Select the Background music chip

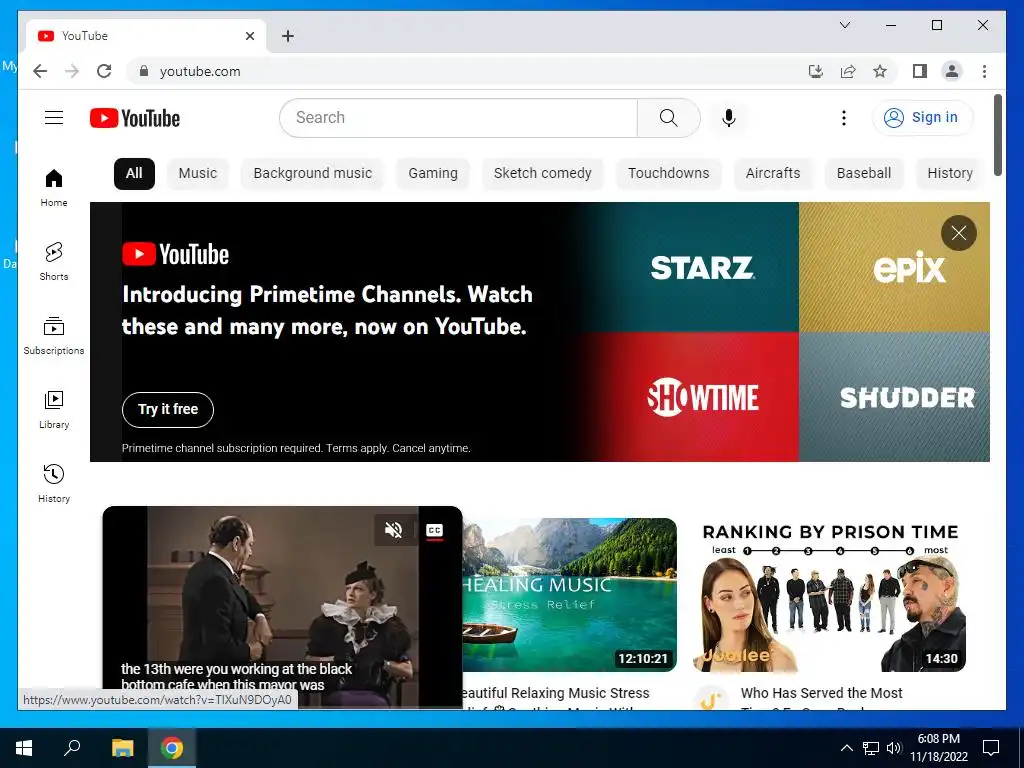pos(312,173)
